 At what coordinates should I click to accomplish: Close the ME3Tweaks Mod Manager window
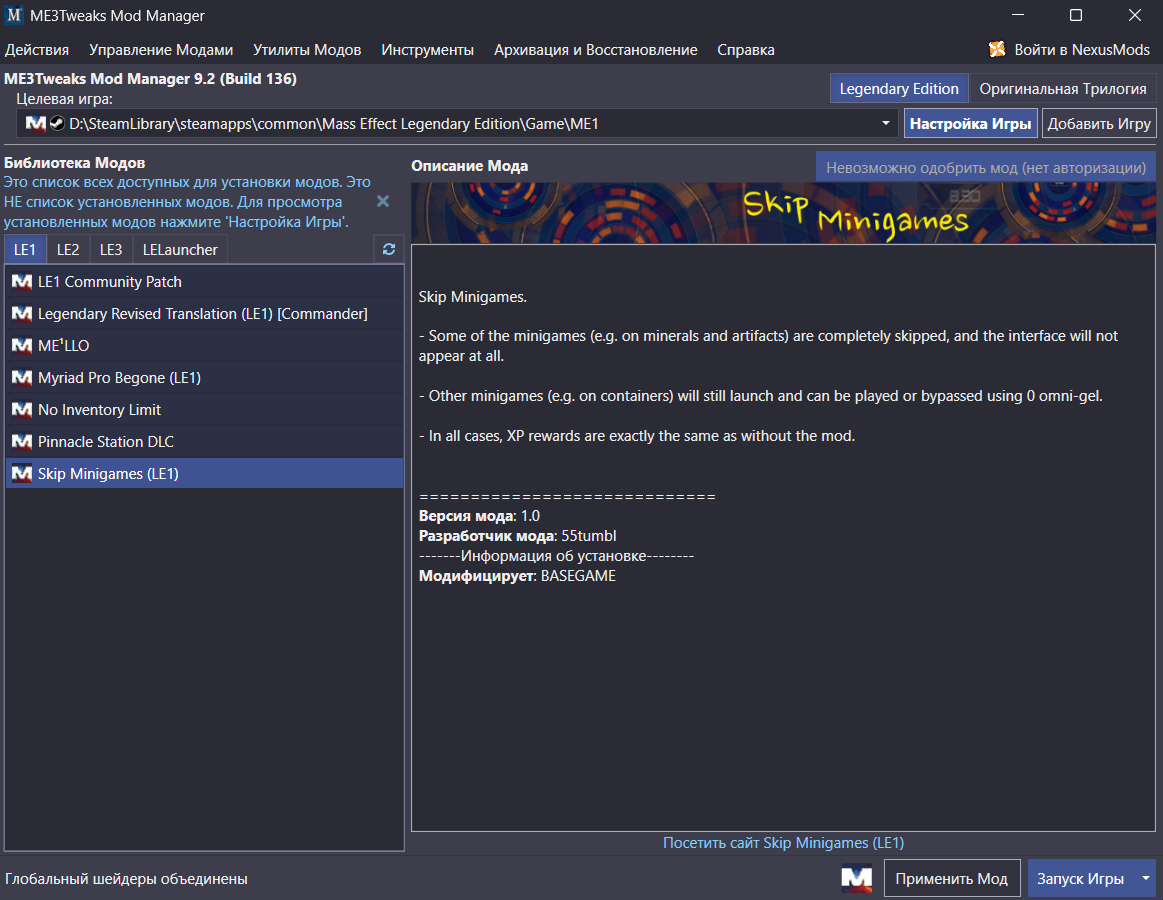coord(1134,15)
